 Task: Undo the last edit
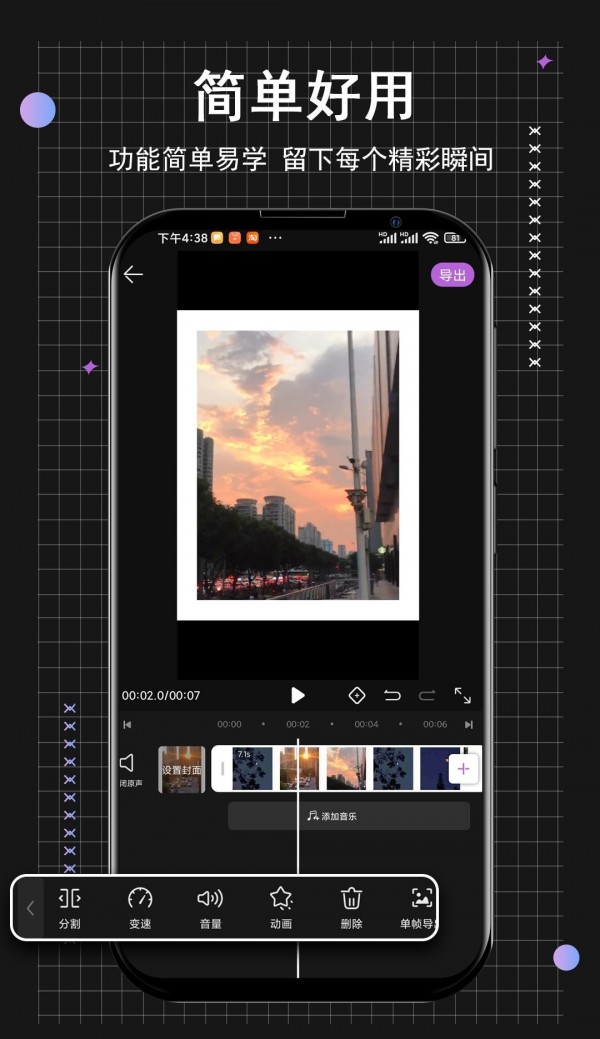pyautogui.click(x=392, y=695)
